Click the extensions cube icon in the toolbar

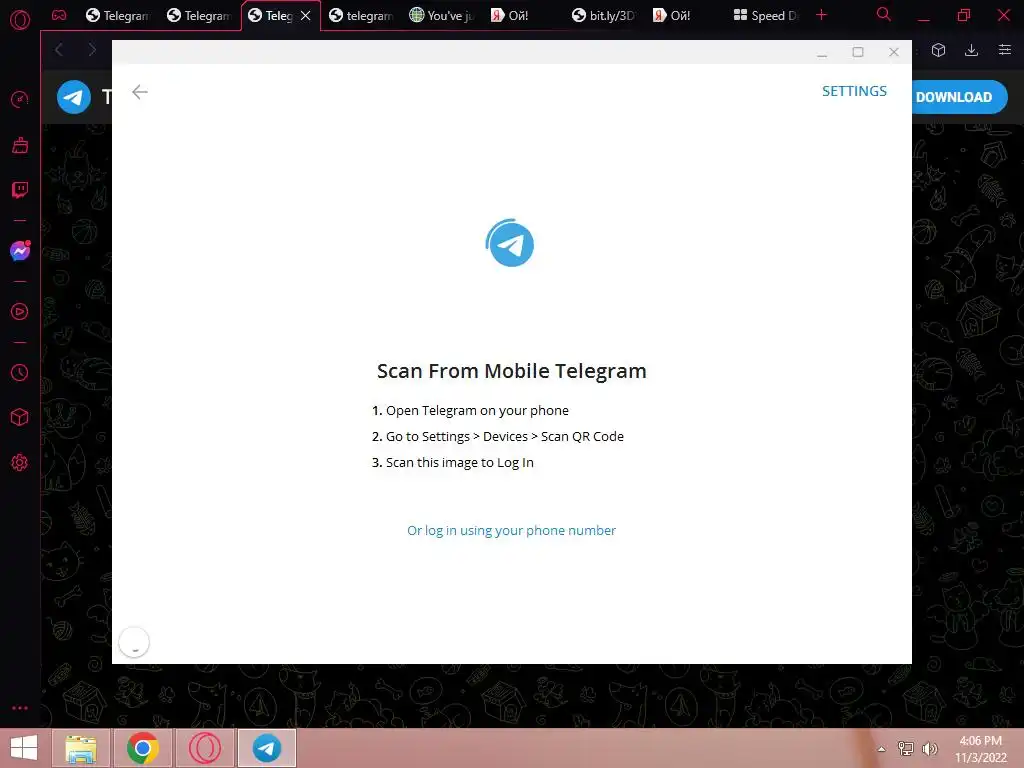click(x=938, y=50)
